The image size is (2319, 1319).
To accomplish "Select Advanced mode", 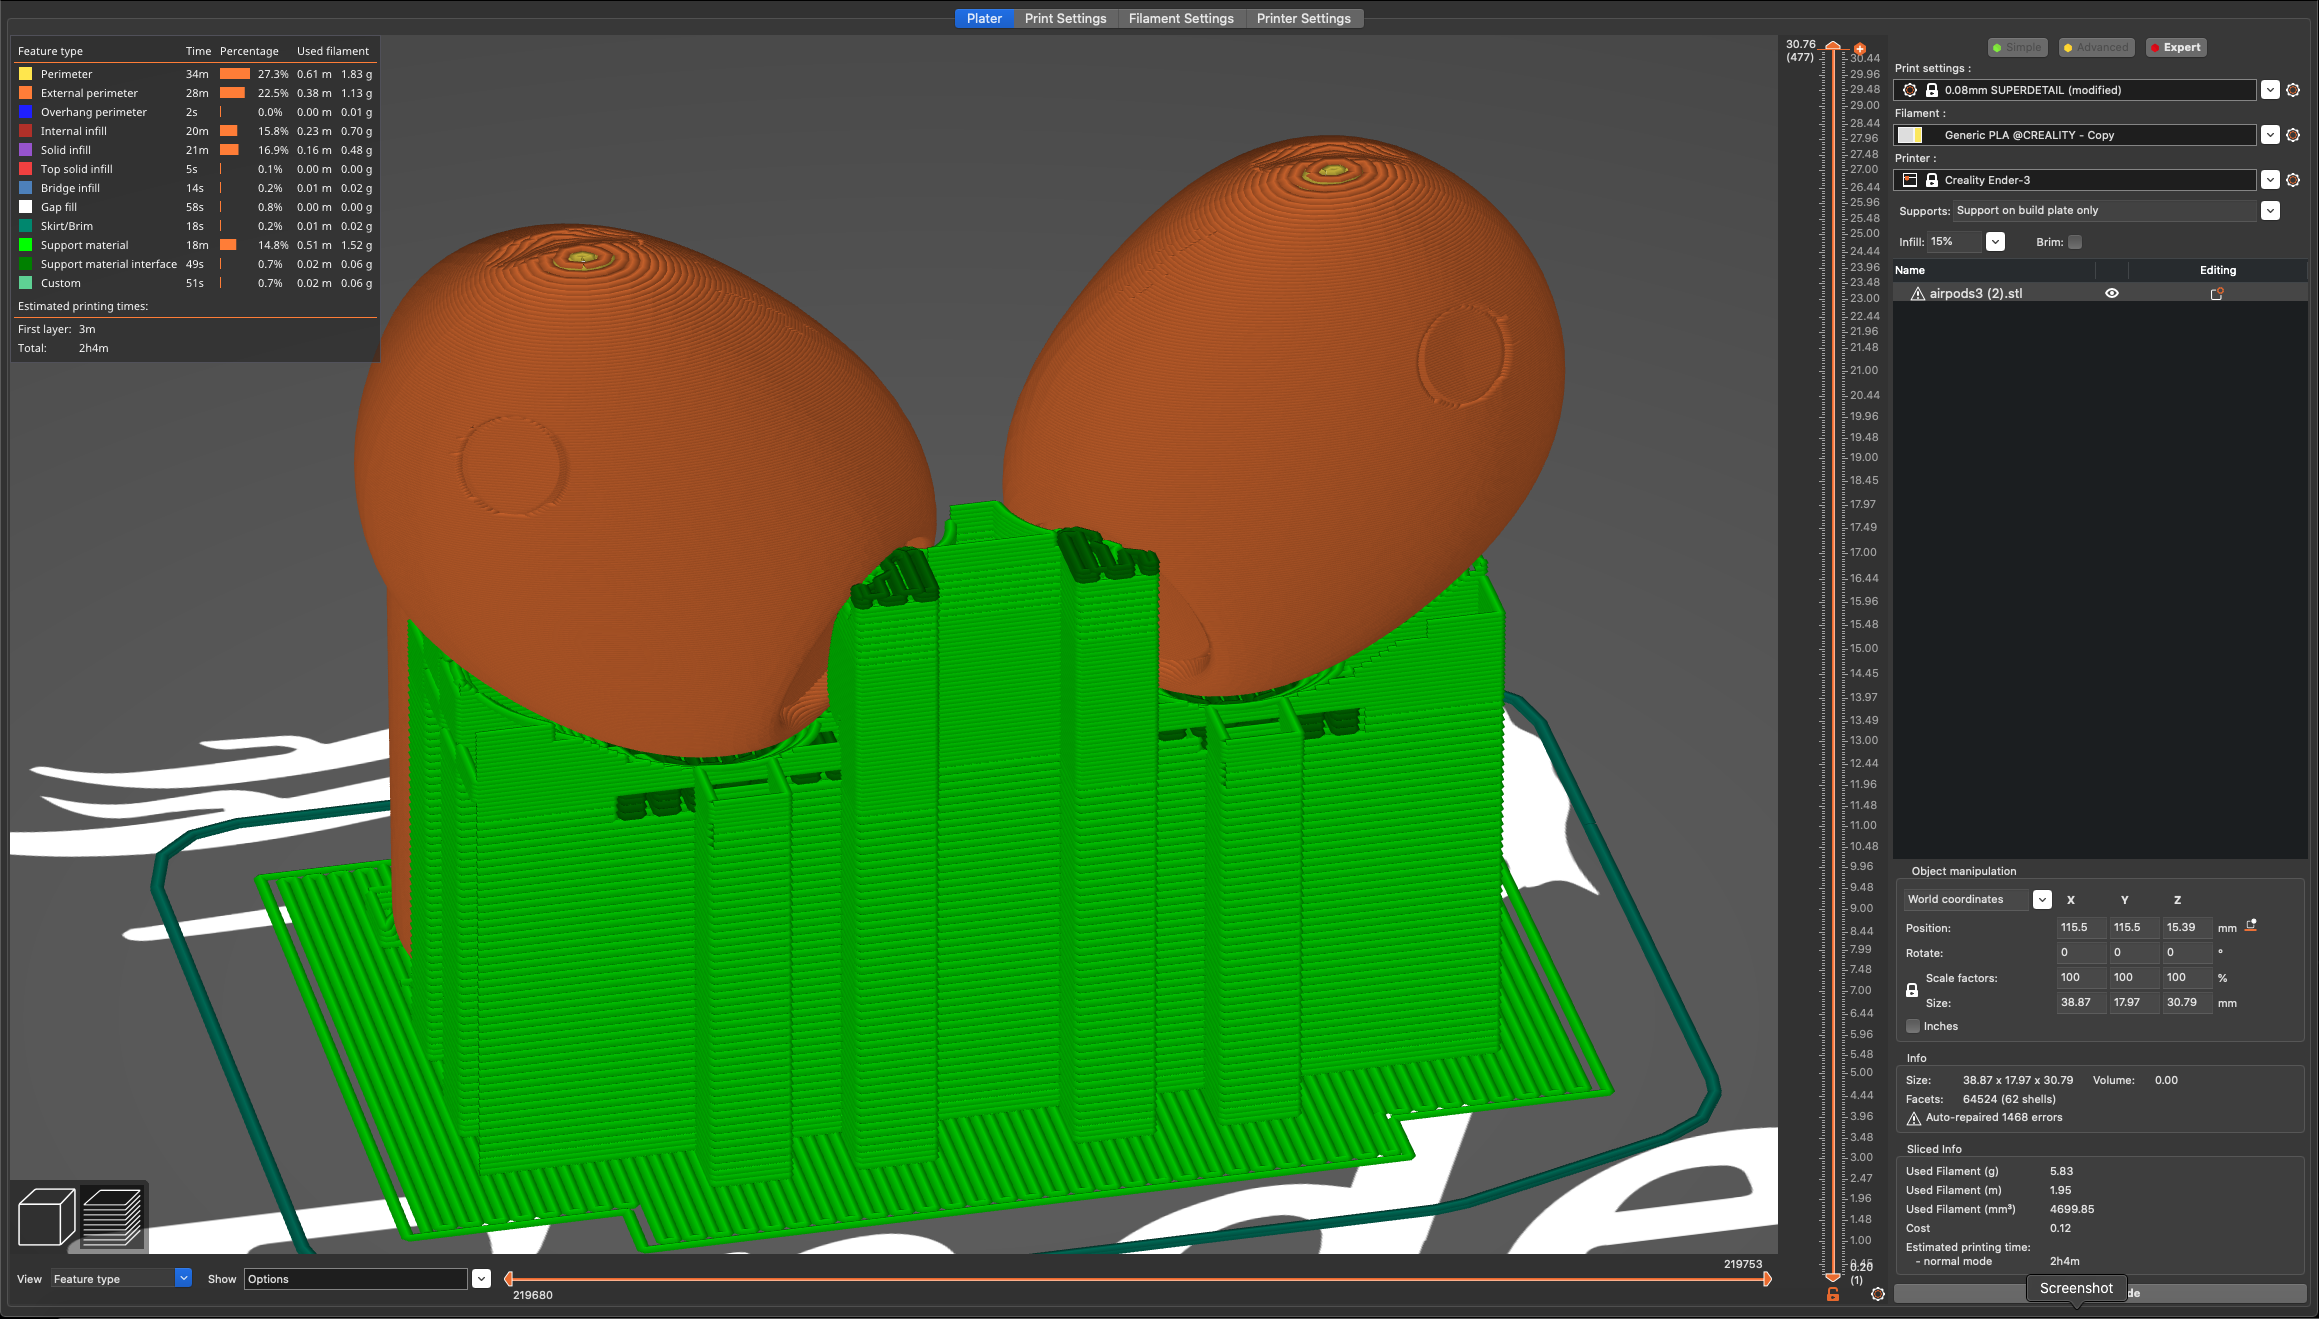I will click(2096, 47).
